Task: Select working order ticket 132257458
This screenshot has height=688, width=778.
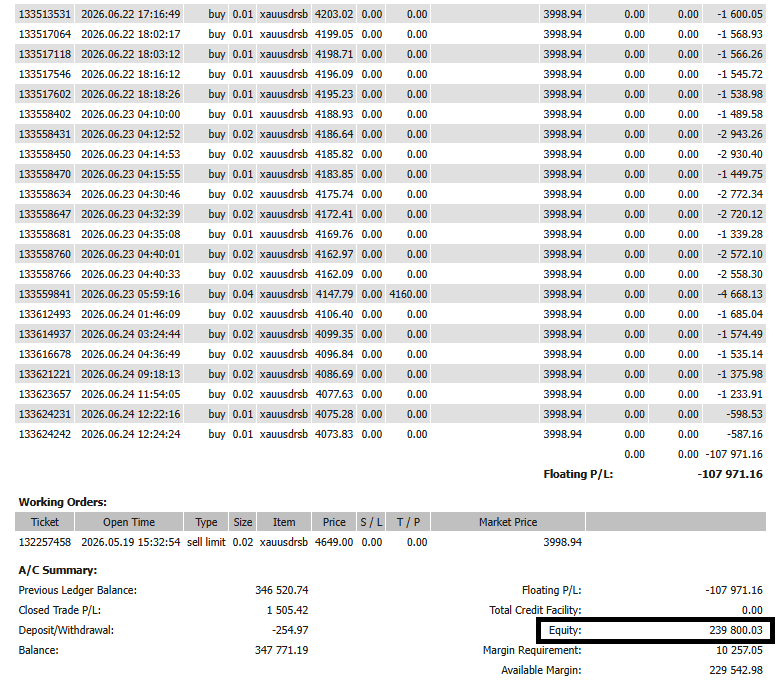Action: click(x=45, y=542)
